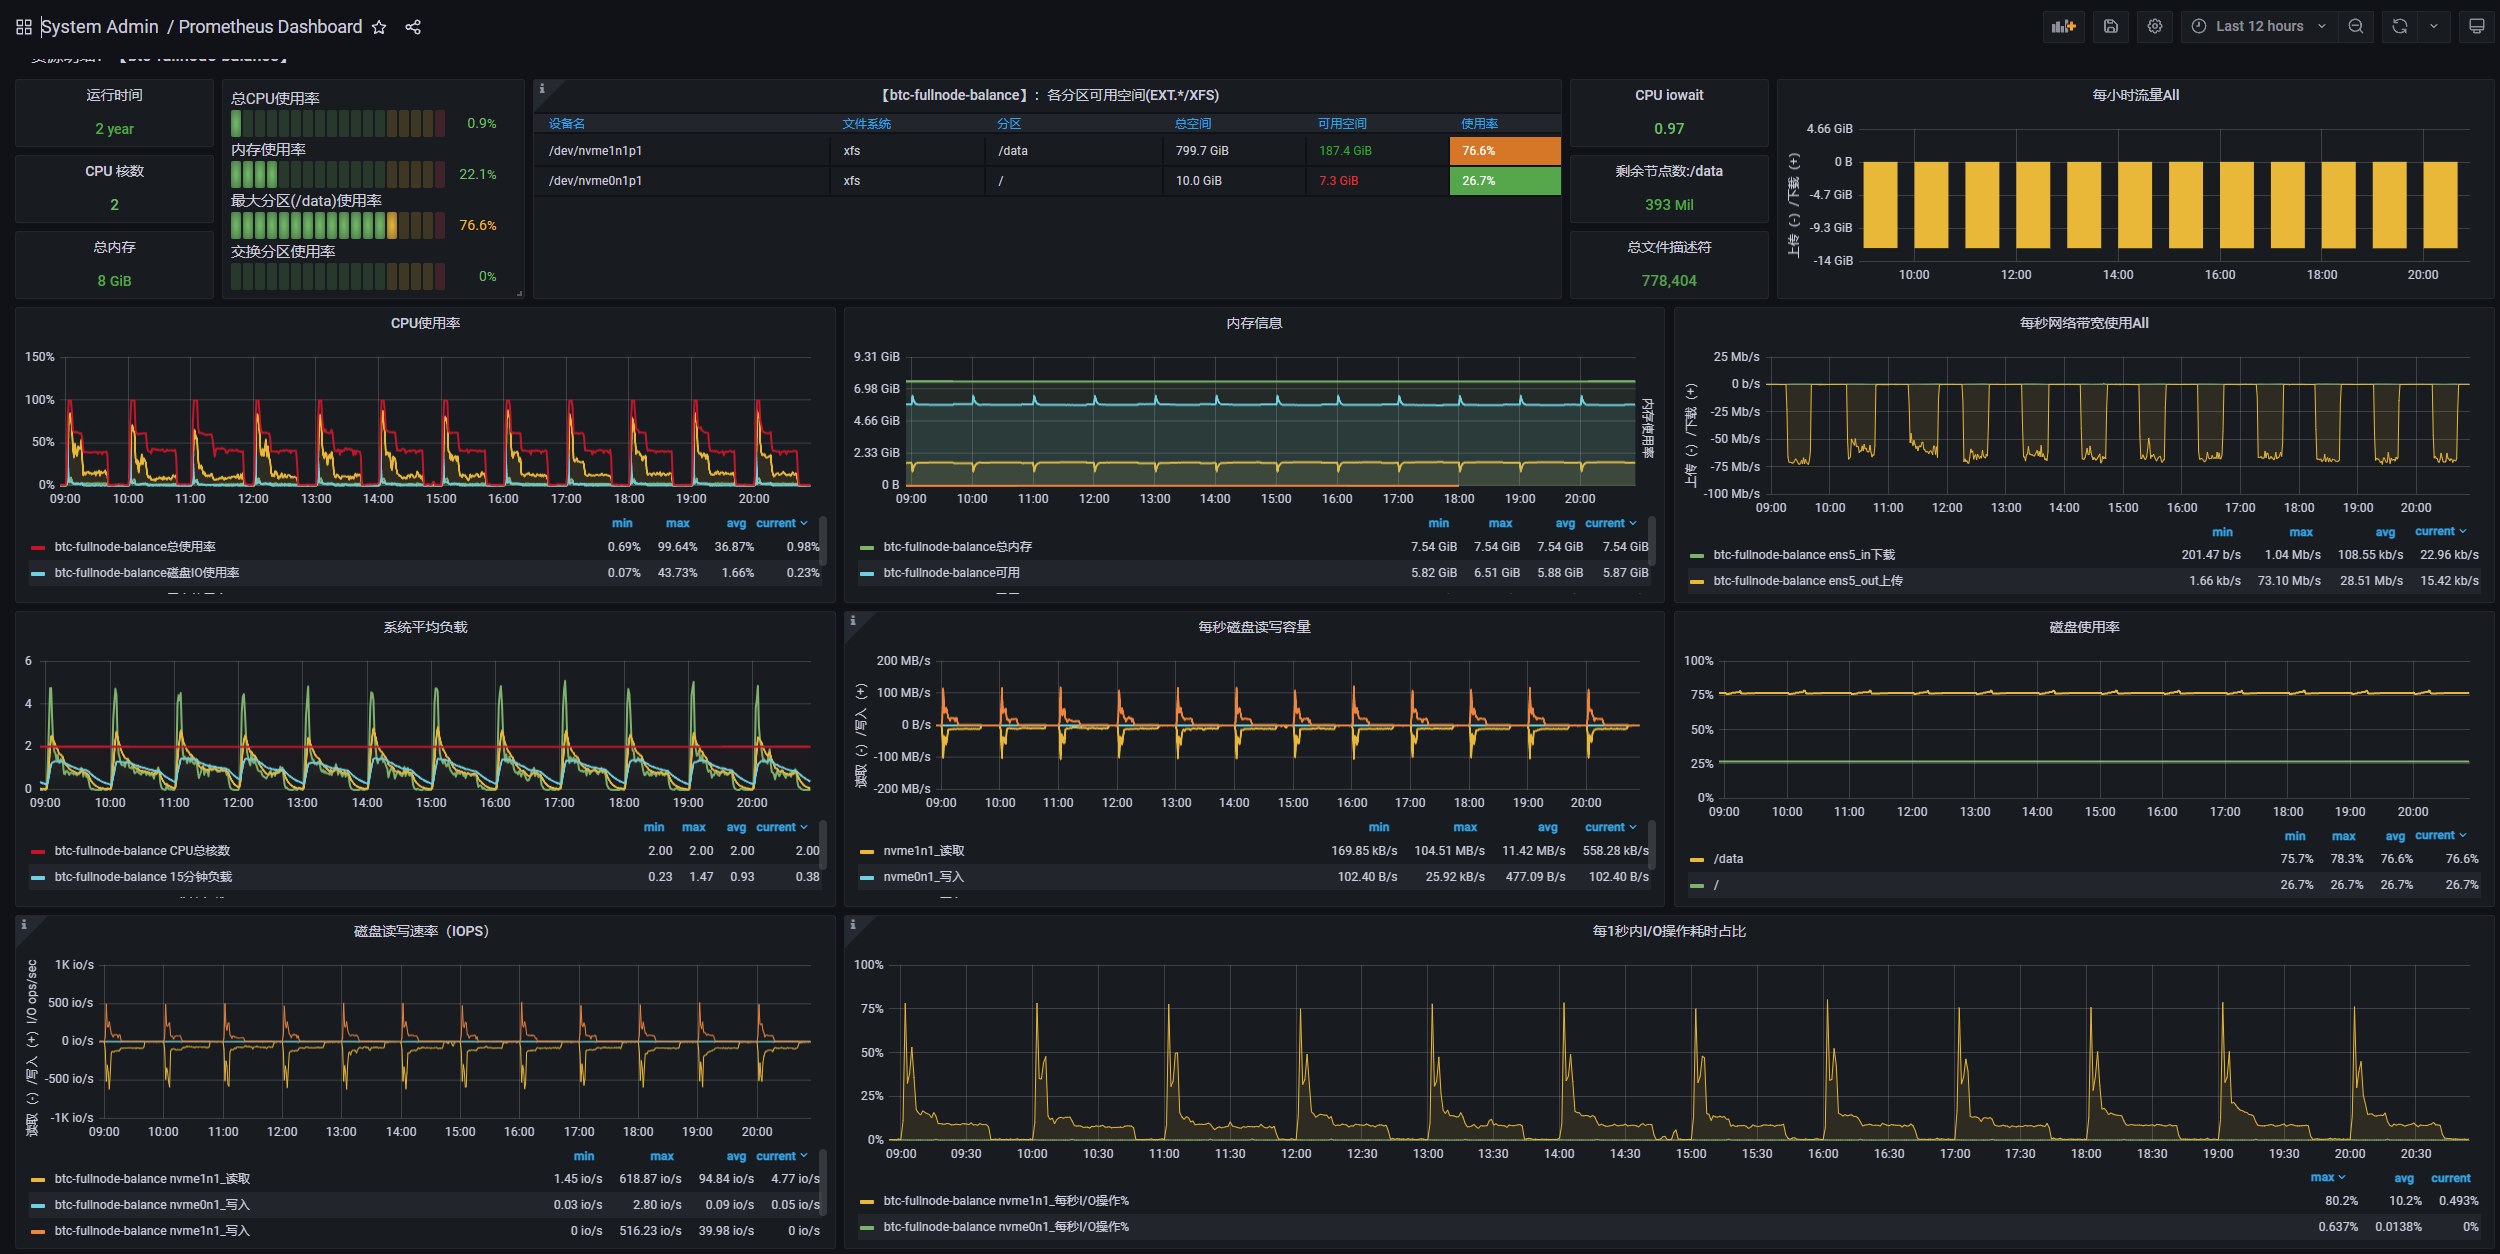Click the CPU usage legend scrollbar
Image resolution: width=2500 pixels, height=1254 pixels.
pyautogui.click(x=823, y=541)
